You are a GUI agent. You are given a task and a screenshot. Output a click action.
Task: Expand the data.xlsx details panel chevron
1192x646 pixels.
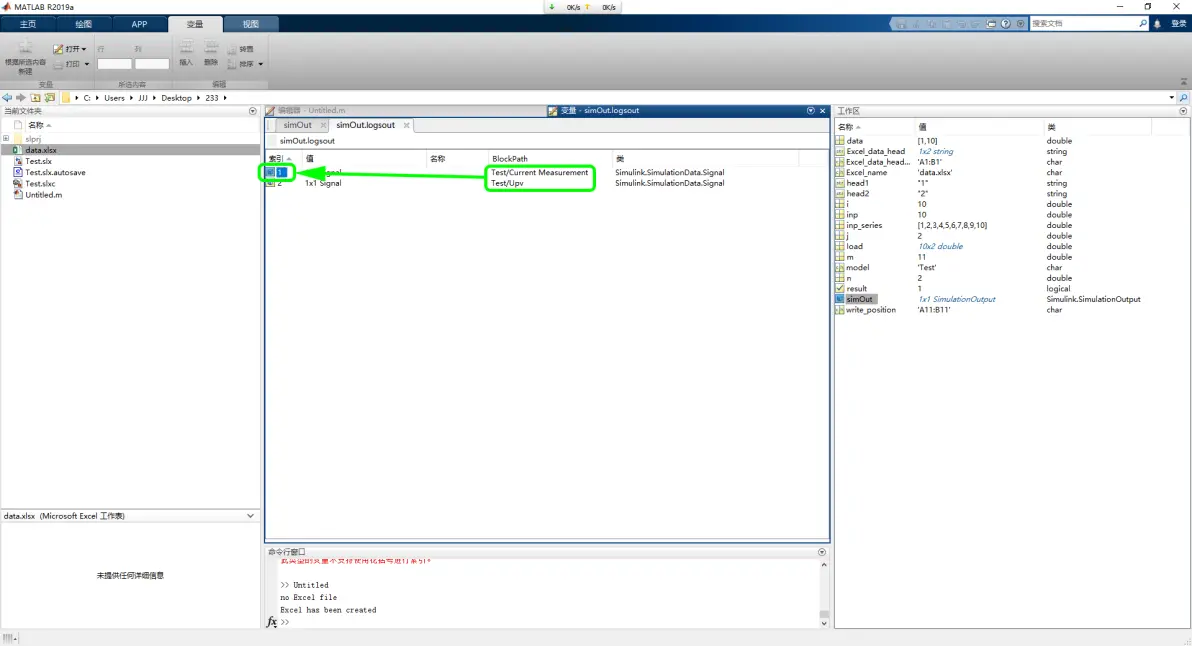(x=250, y=516)
